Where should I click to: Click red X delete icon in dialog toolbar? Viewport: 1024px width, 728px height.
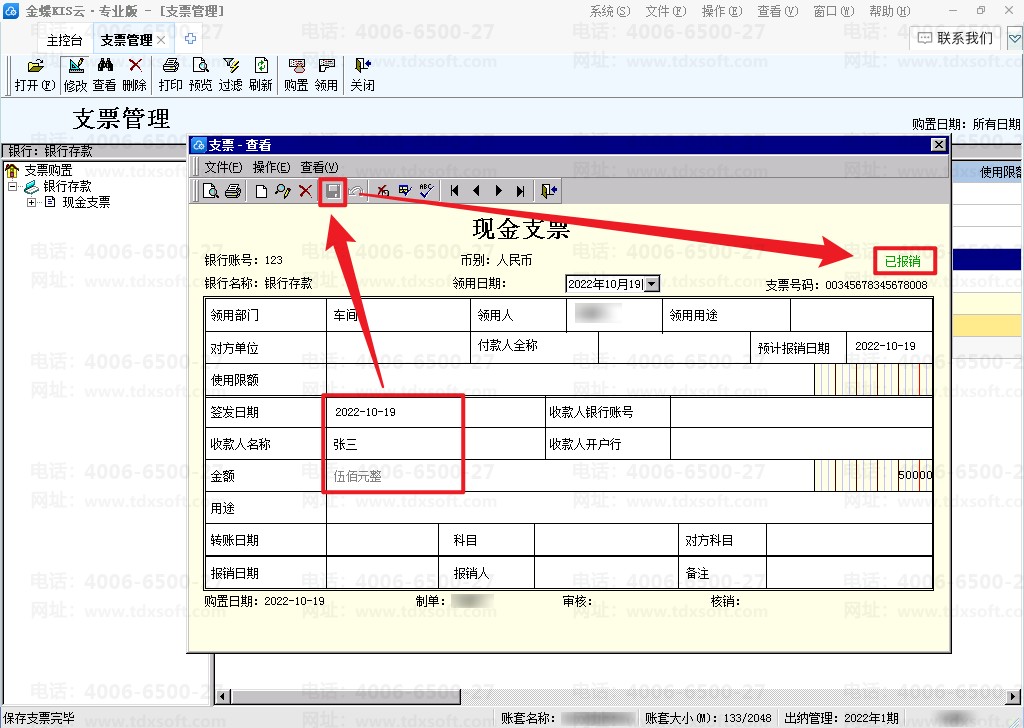coord(305,191)
